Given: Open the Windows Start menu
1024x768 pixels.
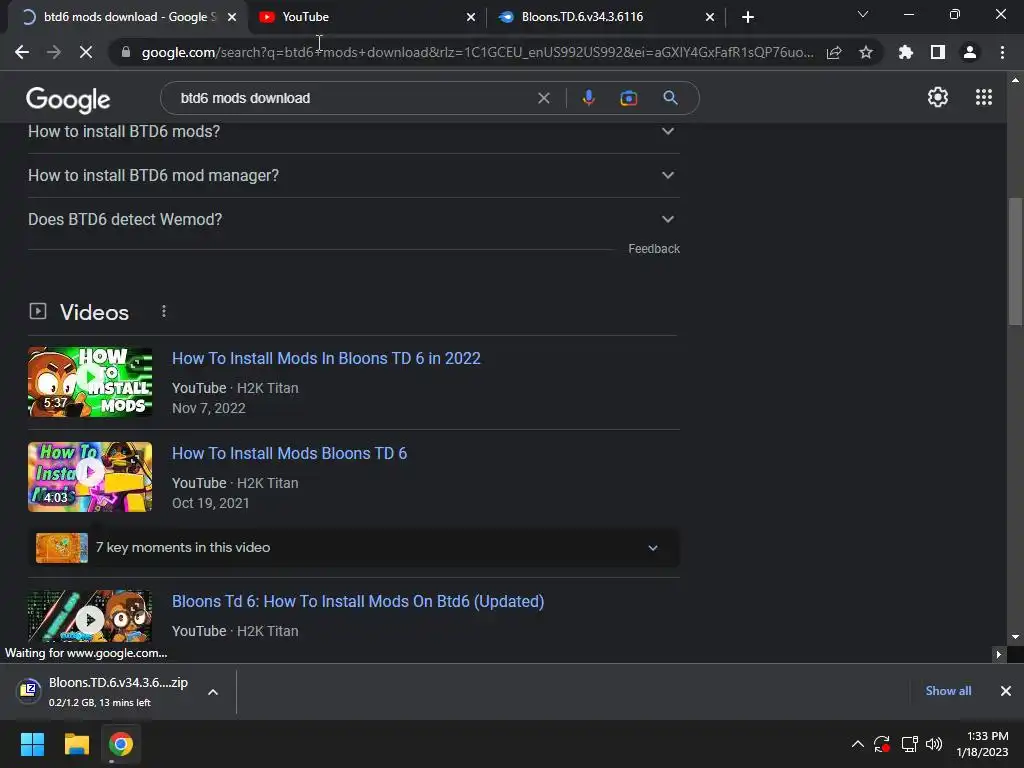Looking at the screenshot, I should [x=32, y=744].
